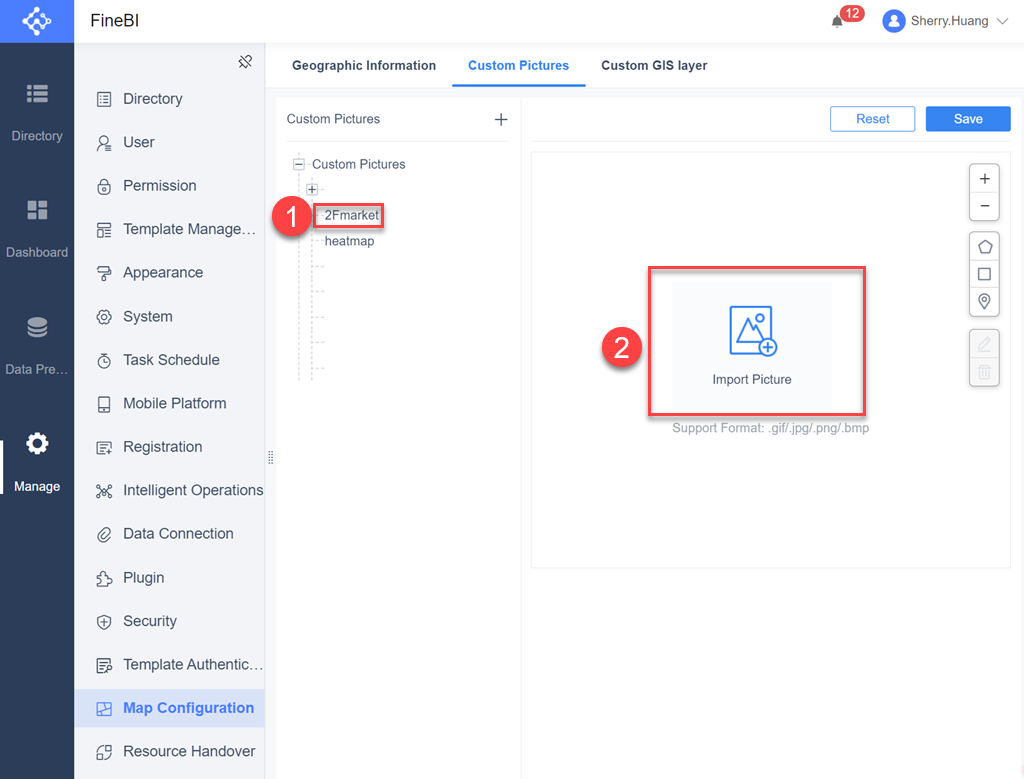Open the Security menu item
Screen dimensions: 1024x779
point(170,621)
